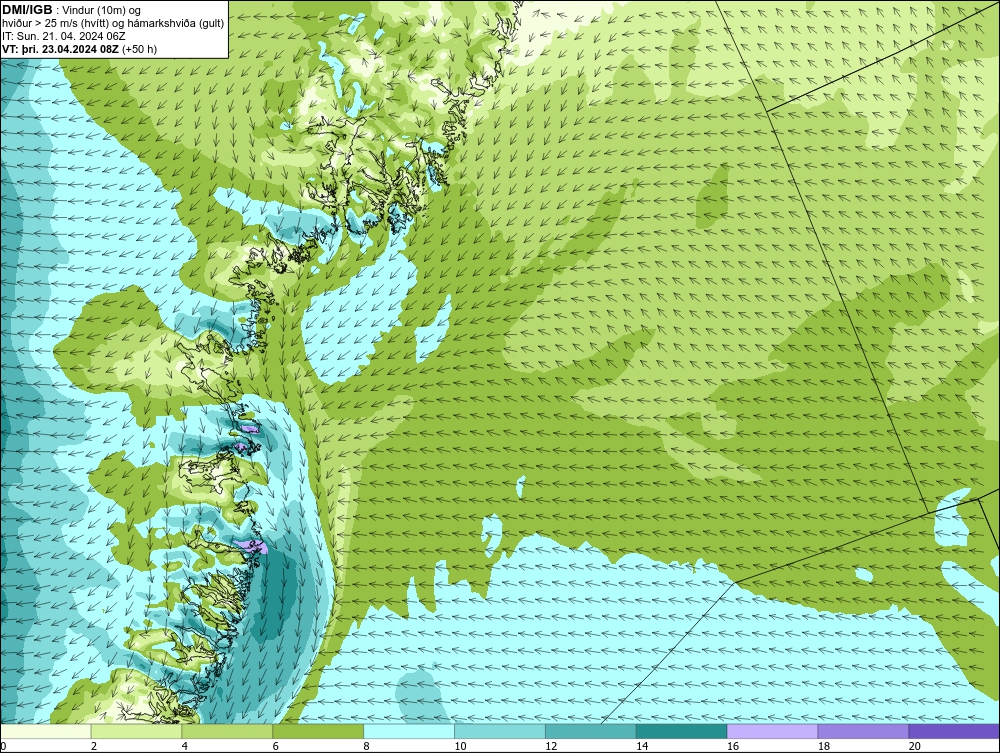
Task: Click the 10–12 m/s turquoise legend swatch
Action: click(500, 731)
